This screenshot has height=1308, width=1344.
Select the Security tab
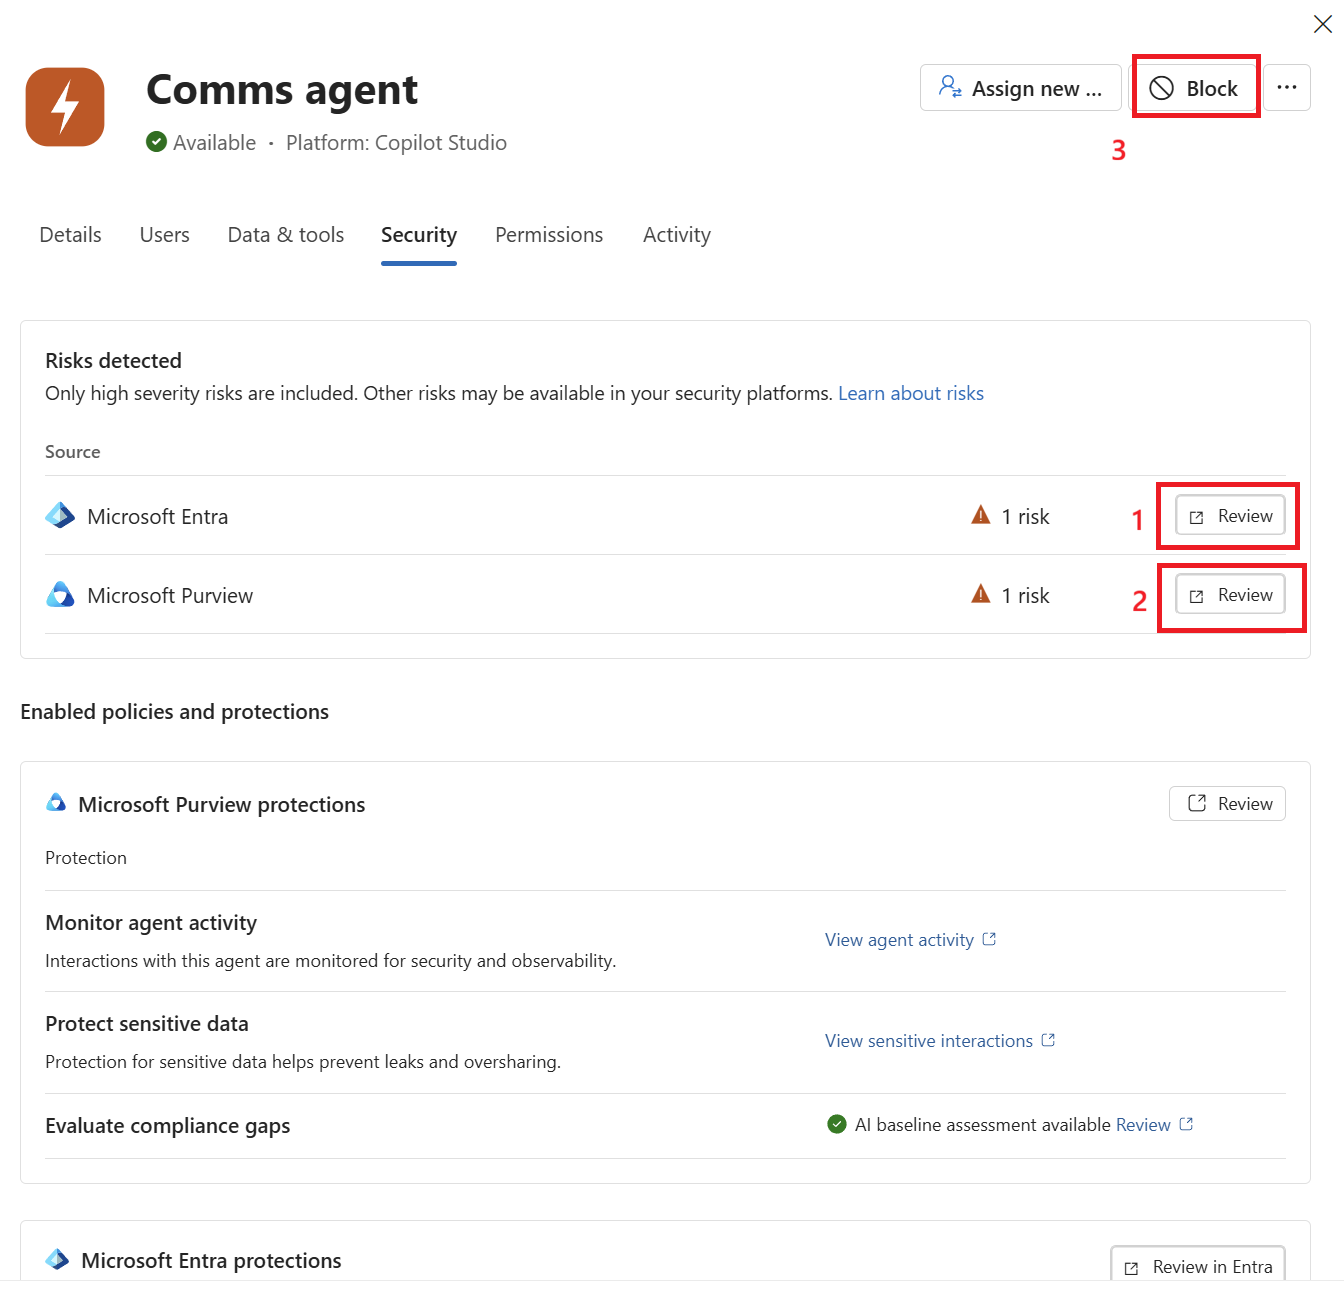(419, 235)
